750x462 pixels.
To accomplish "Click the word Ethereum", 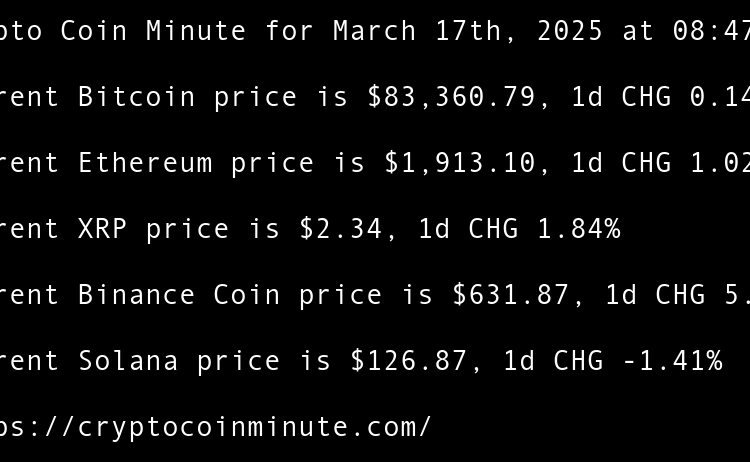I will (x=145, y=163).
